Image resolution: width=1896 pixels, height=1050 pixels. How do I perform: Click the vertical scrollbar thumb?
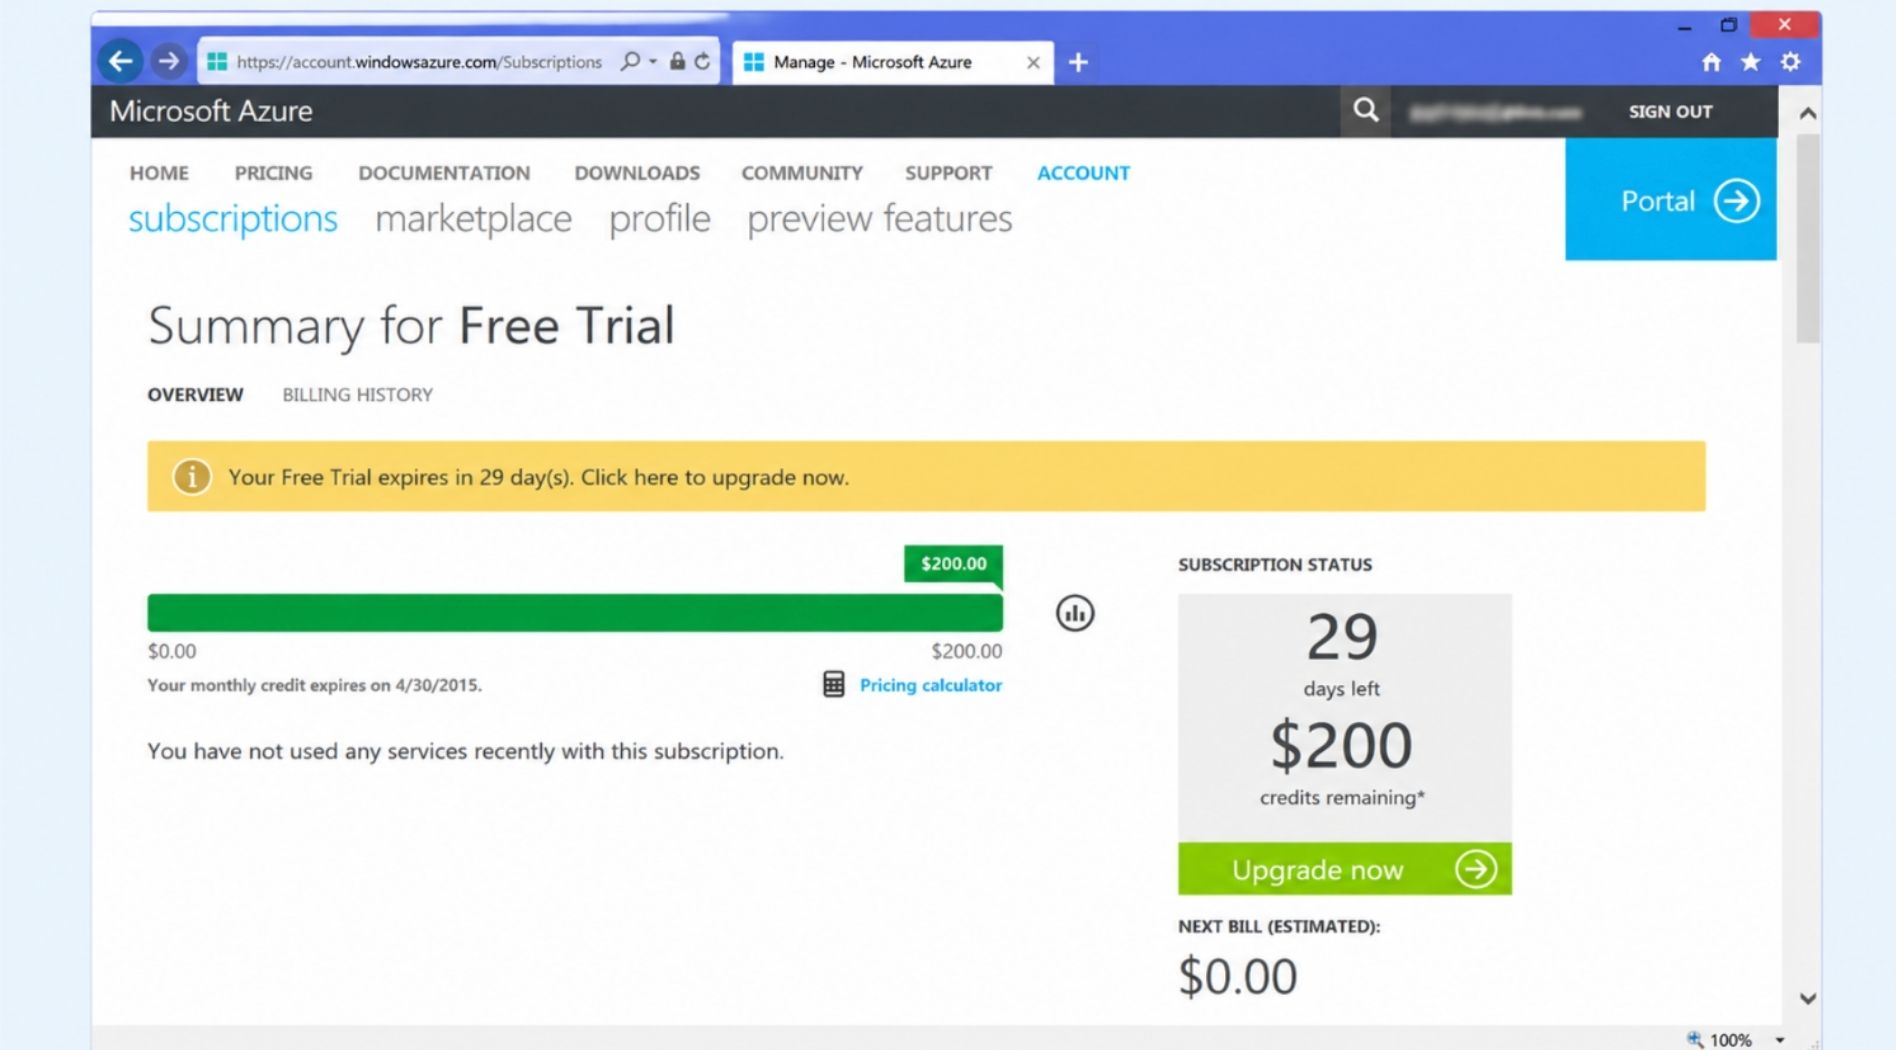[1808, 238]
